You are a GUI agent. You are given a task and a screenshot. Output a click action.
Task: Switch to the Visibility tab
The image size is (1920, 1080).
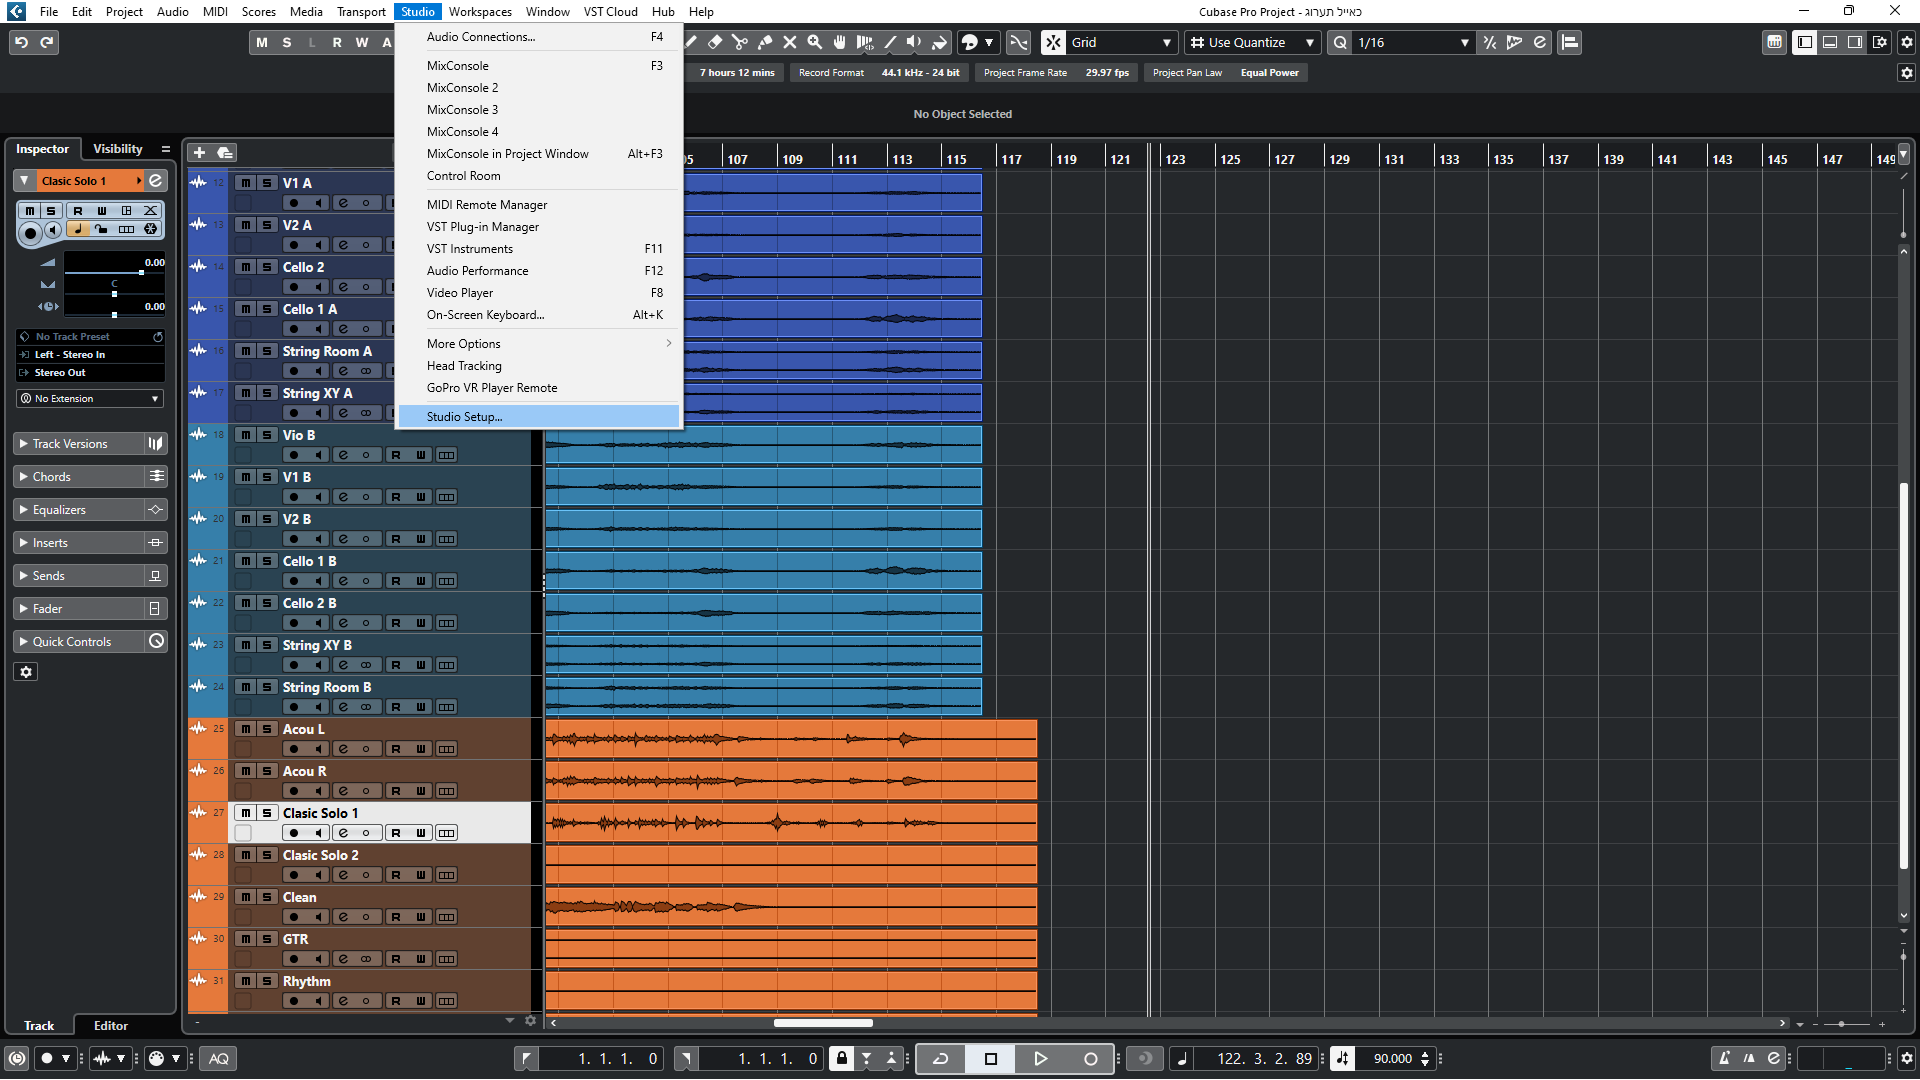pyautogui.click(x=118, y=149)
